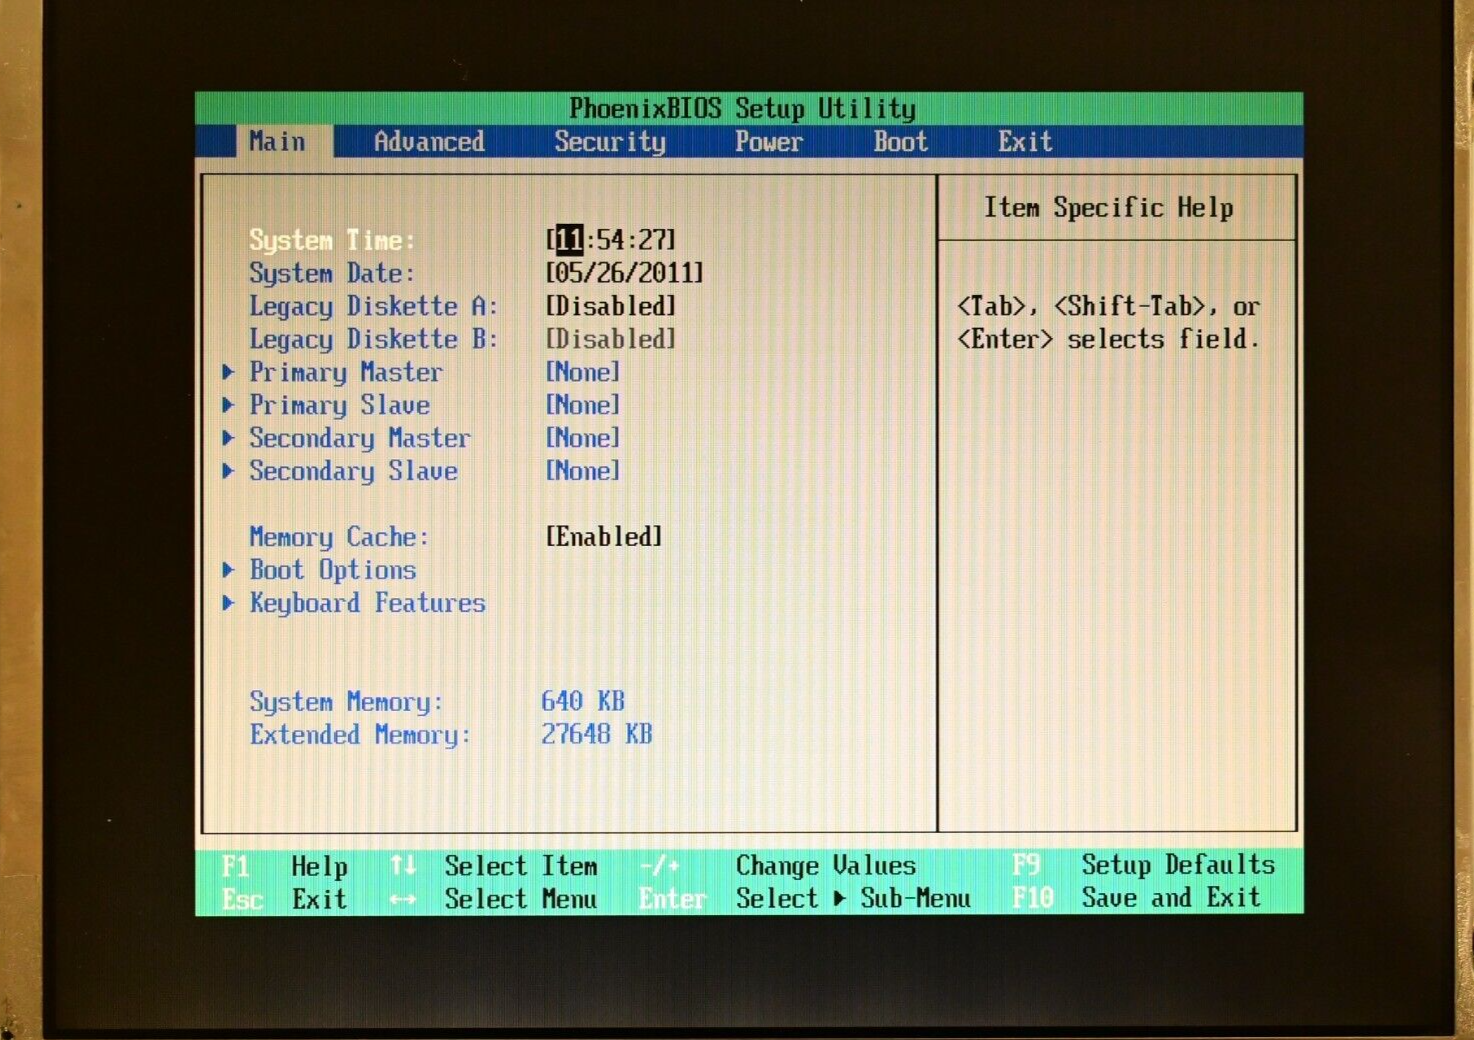The image size is (1474, 1040).
Task: Click the F10 Save and Exit hint
Action: pos(1137,898)
